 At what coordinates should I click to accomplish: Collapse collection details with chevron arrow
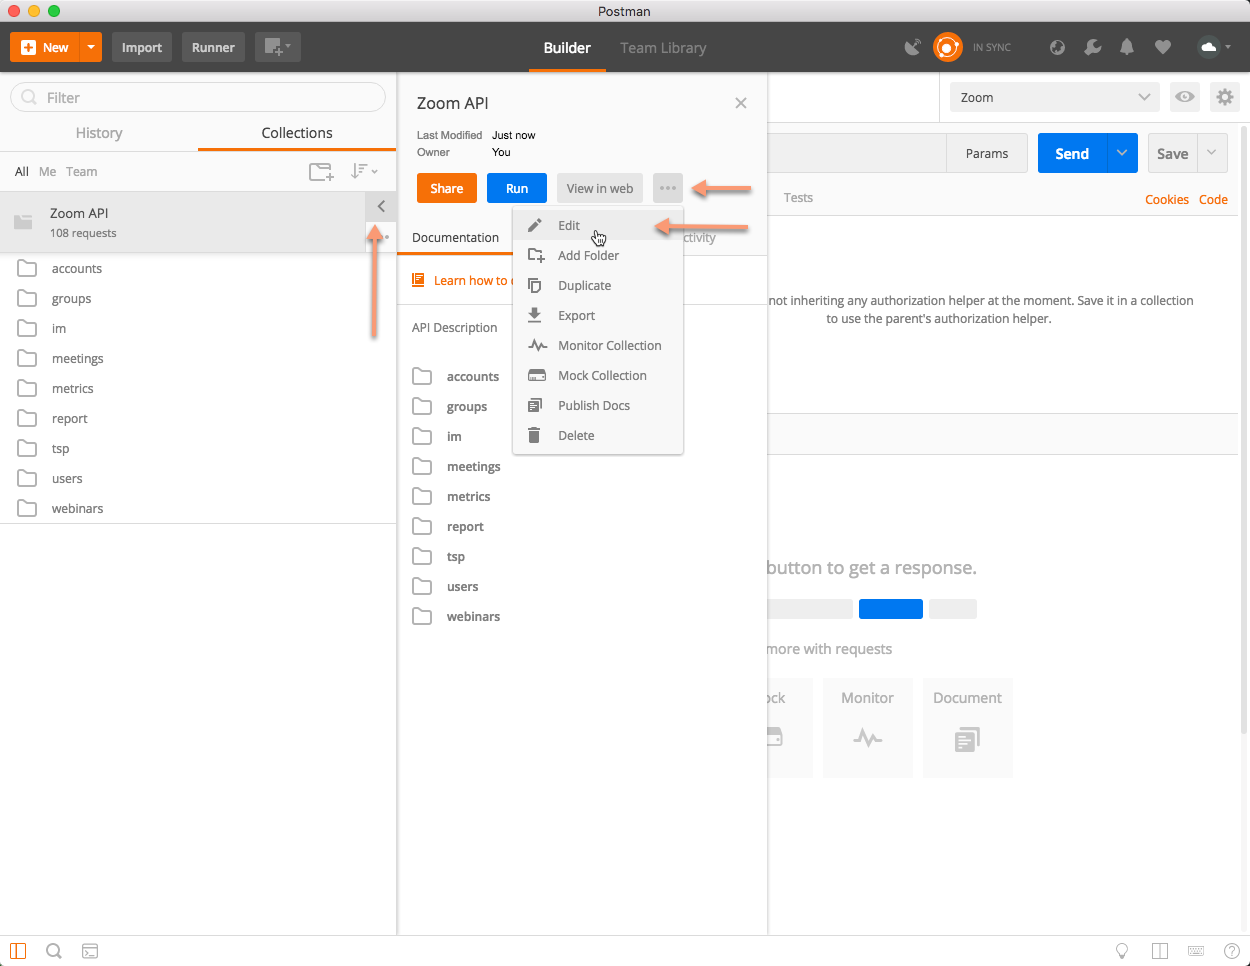tap(381, 206)
